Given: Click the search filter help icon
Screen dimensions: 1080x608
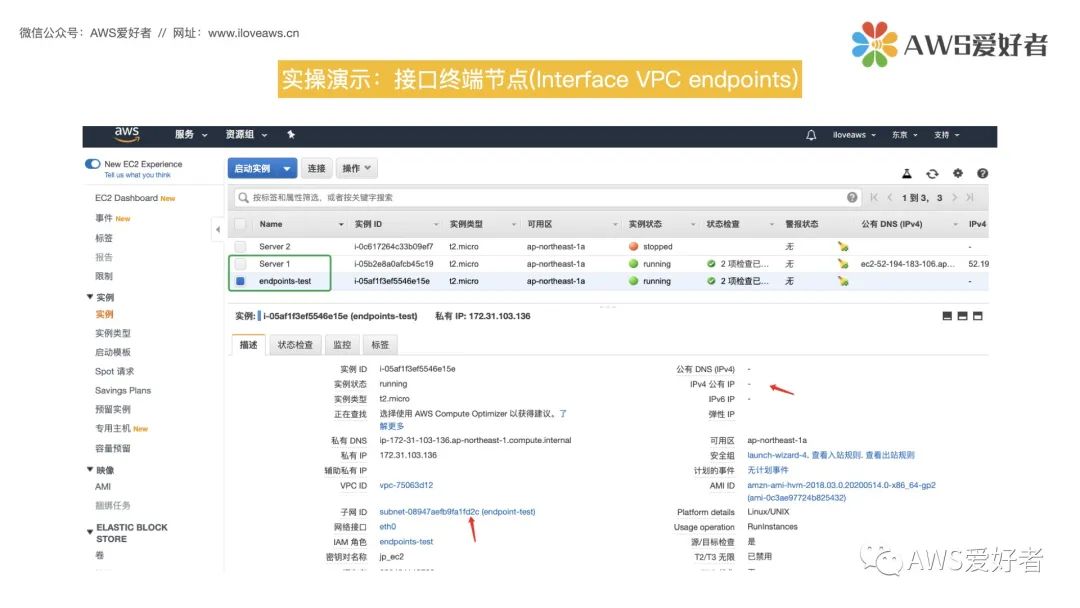Looking at the screenshot, I should click(x=852, y=198).
